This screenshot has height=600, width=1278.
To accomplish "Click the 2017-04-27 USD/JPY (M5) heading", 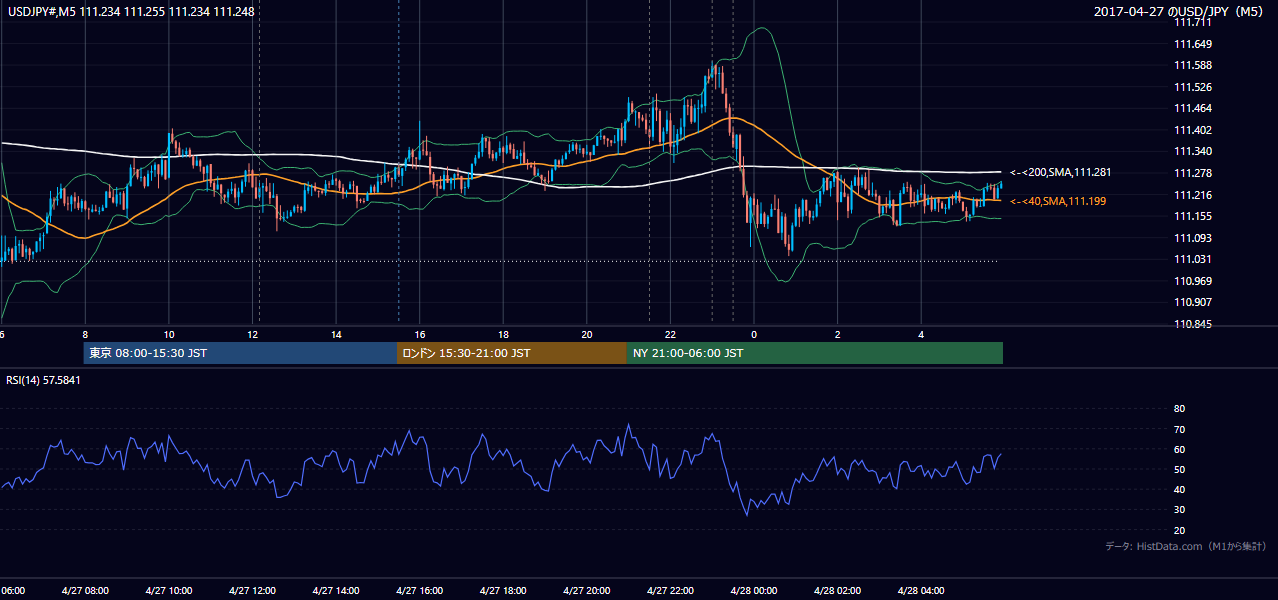I will click(1180, 12).
